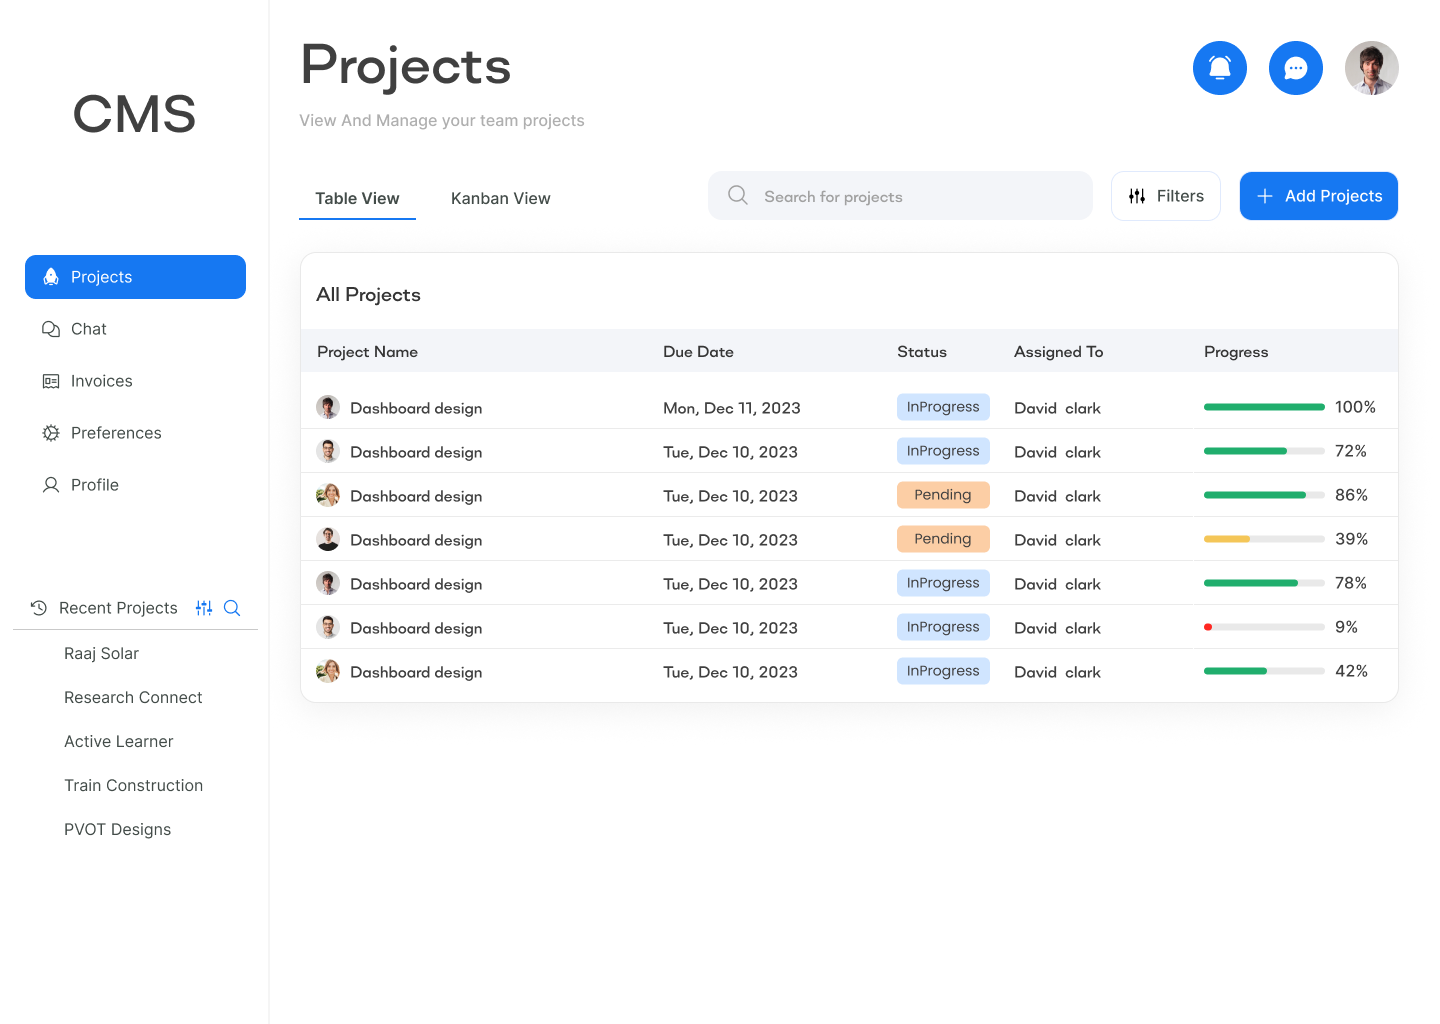
Task: Click the messages chat icon in header
Action: 1296,67
